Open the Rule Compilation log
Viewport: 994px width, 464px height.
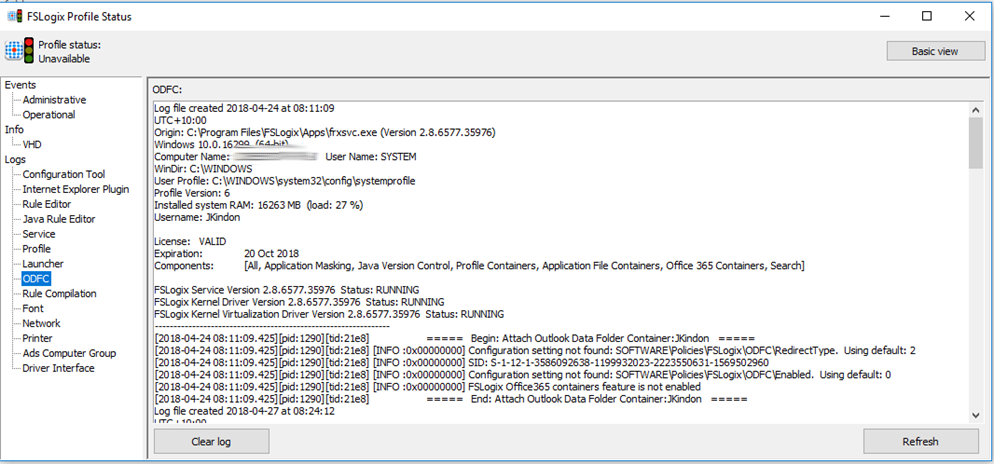pos(60,293)
